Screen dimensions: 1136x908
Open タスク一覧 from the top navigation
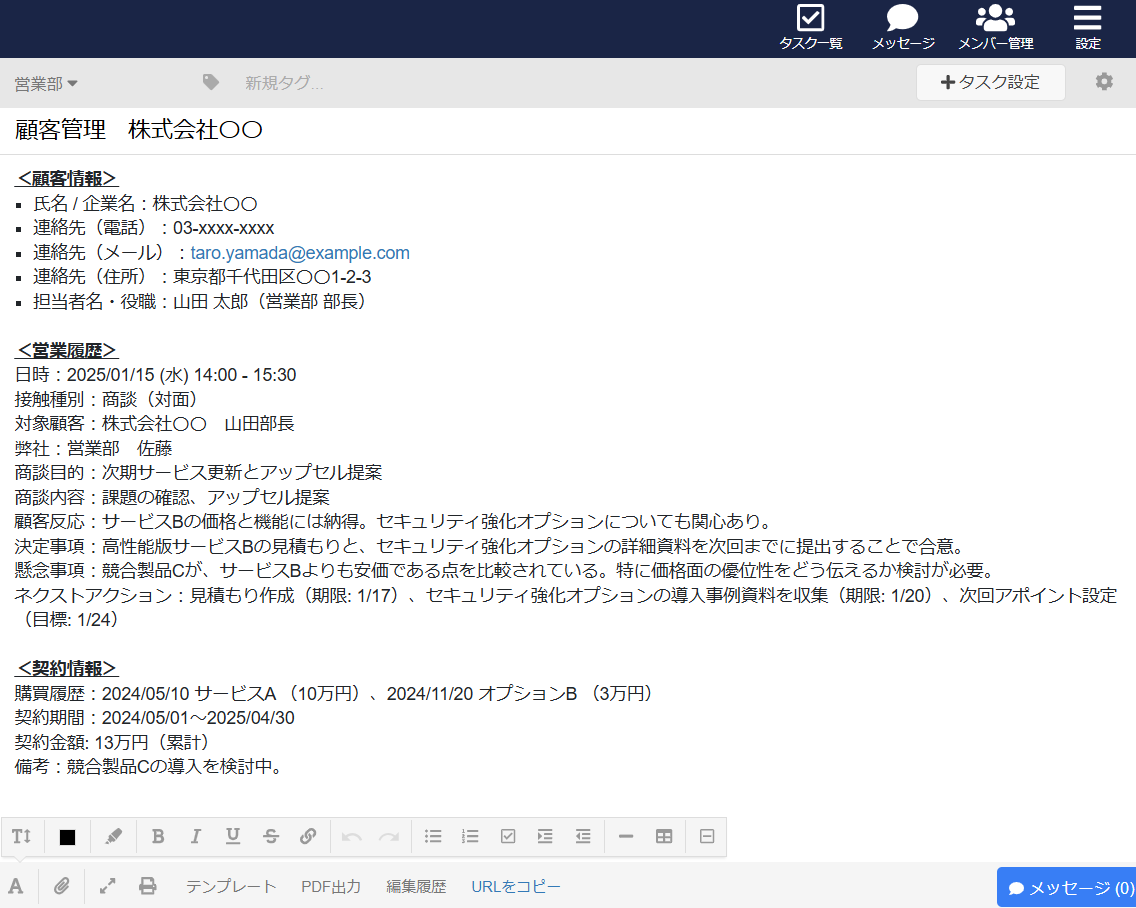(x=810, y=27)
